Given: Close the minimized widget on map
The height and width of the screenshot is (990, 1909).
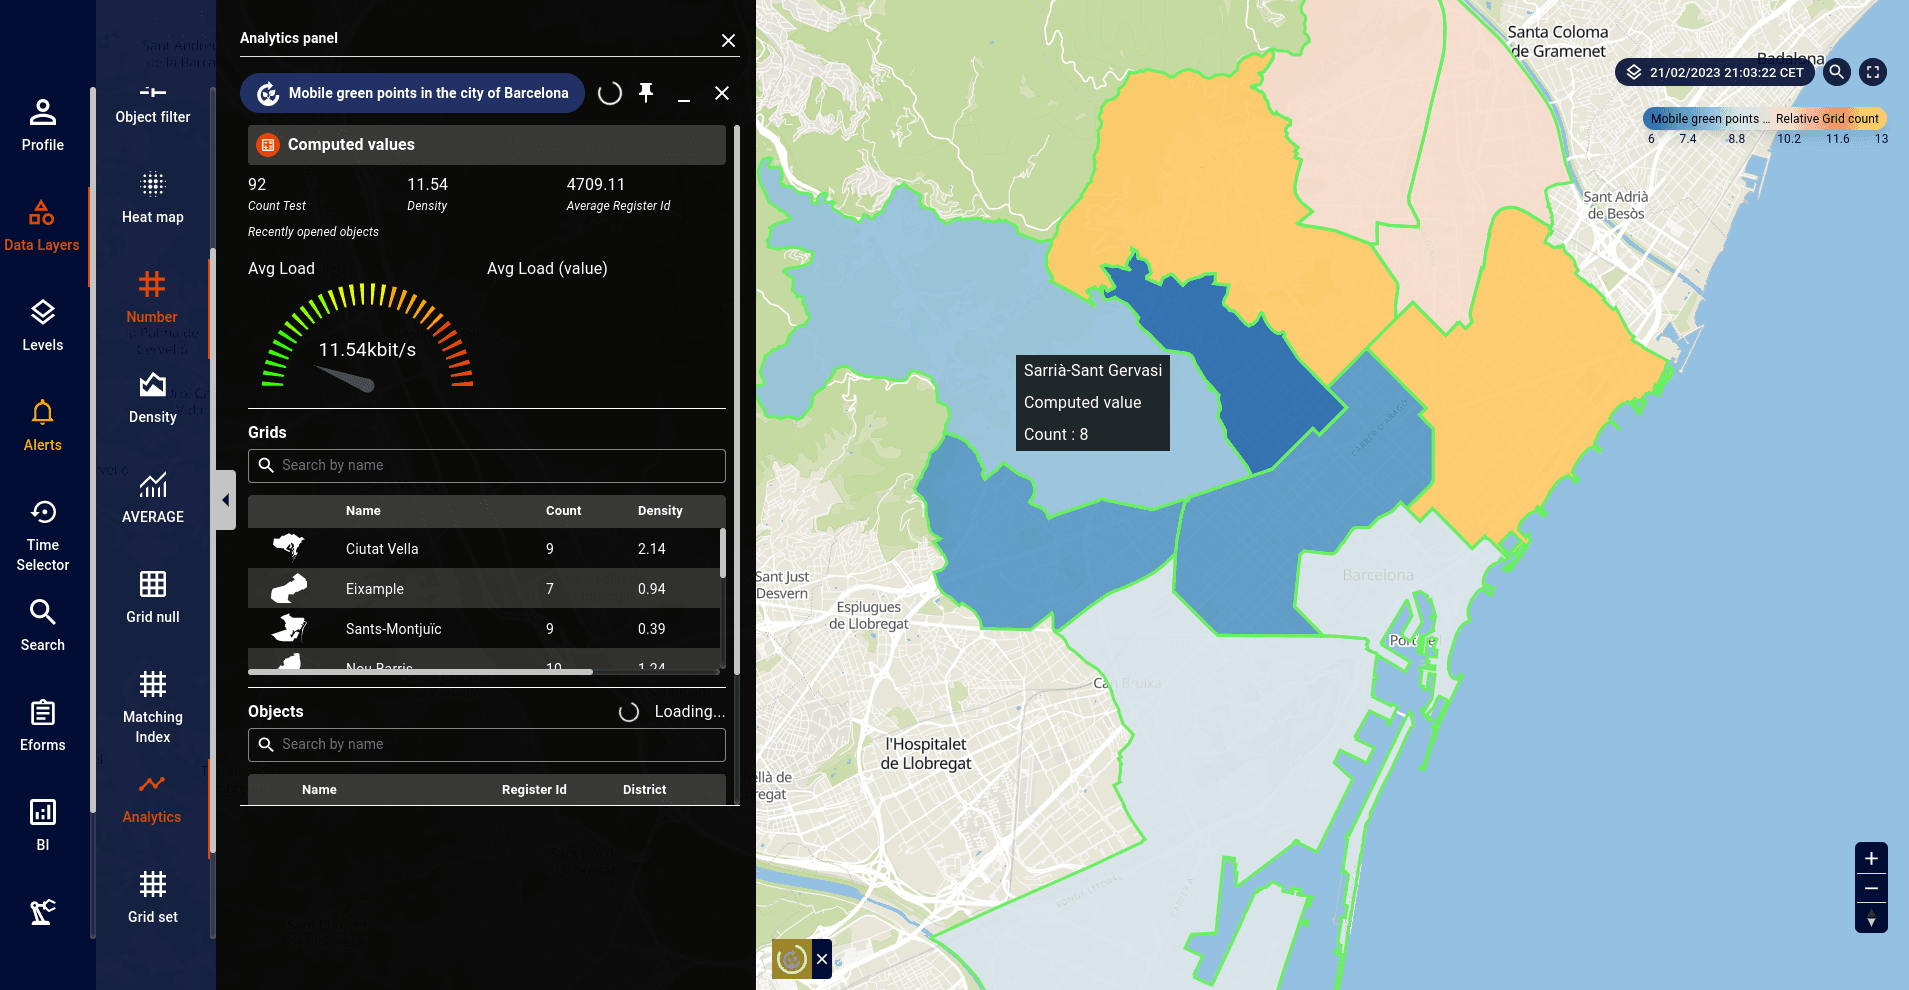Looking at the screenshot, I should click(822, 959).
